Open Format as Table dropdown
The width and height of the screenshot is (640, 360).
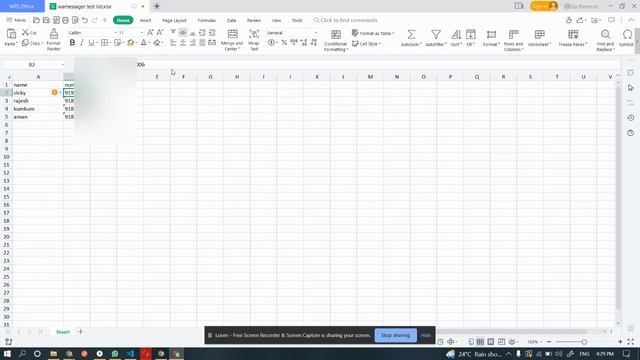tap(373, 33)
